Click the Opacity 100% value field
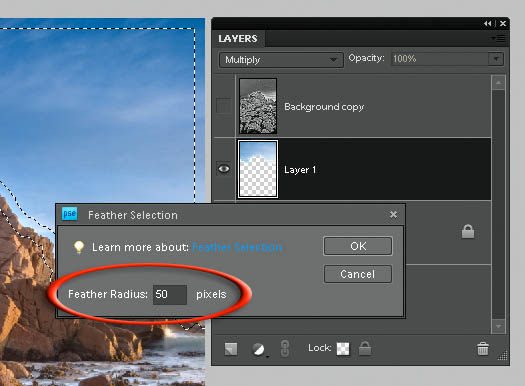Viewport: 525px width, 386px height. tap(440, 59)
